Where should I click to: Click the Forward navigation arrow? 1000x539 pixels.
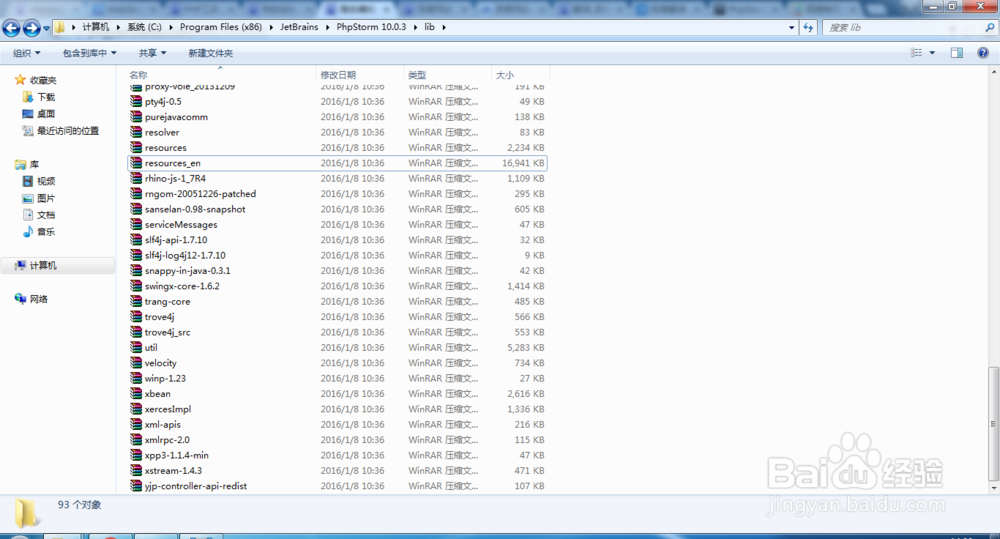point(31,28)
